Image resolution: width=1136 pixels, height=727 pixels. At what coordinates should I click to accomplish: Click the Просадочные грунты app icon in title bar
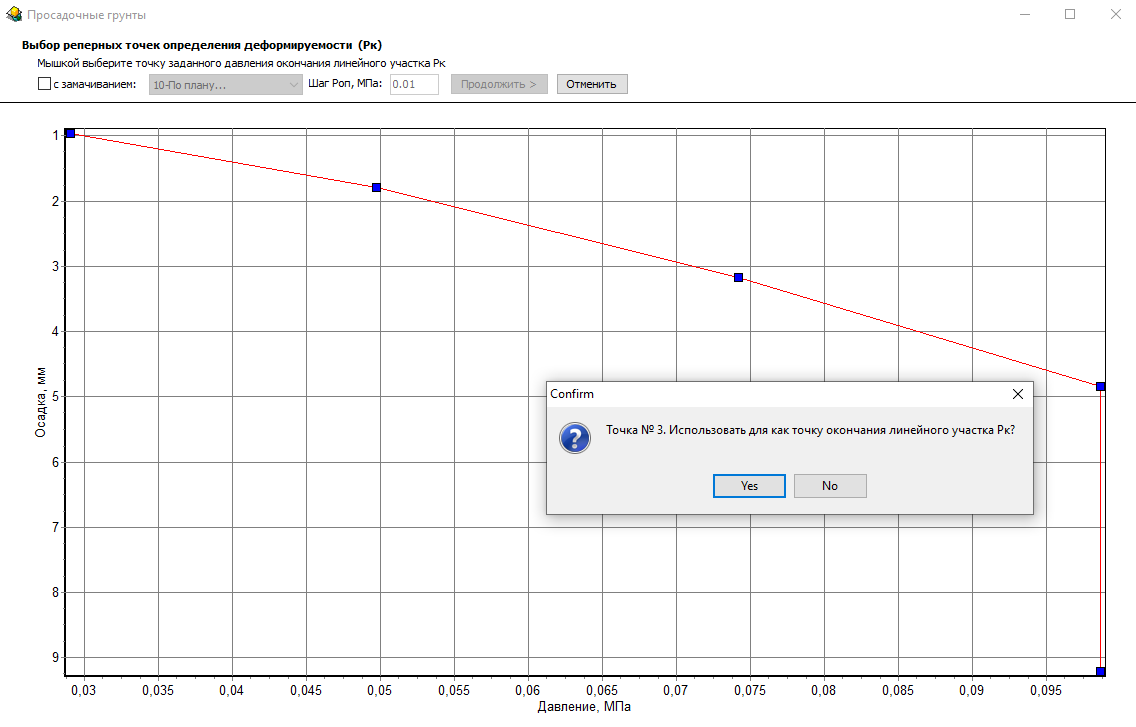[14, 15]
